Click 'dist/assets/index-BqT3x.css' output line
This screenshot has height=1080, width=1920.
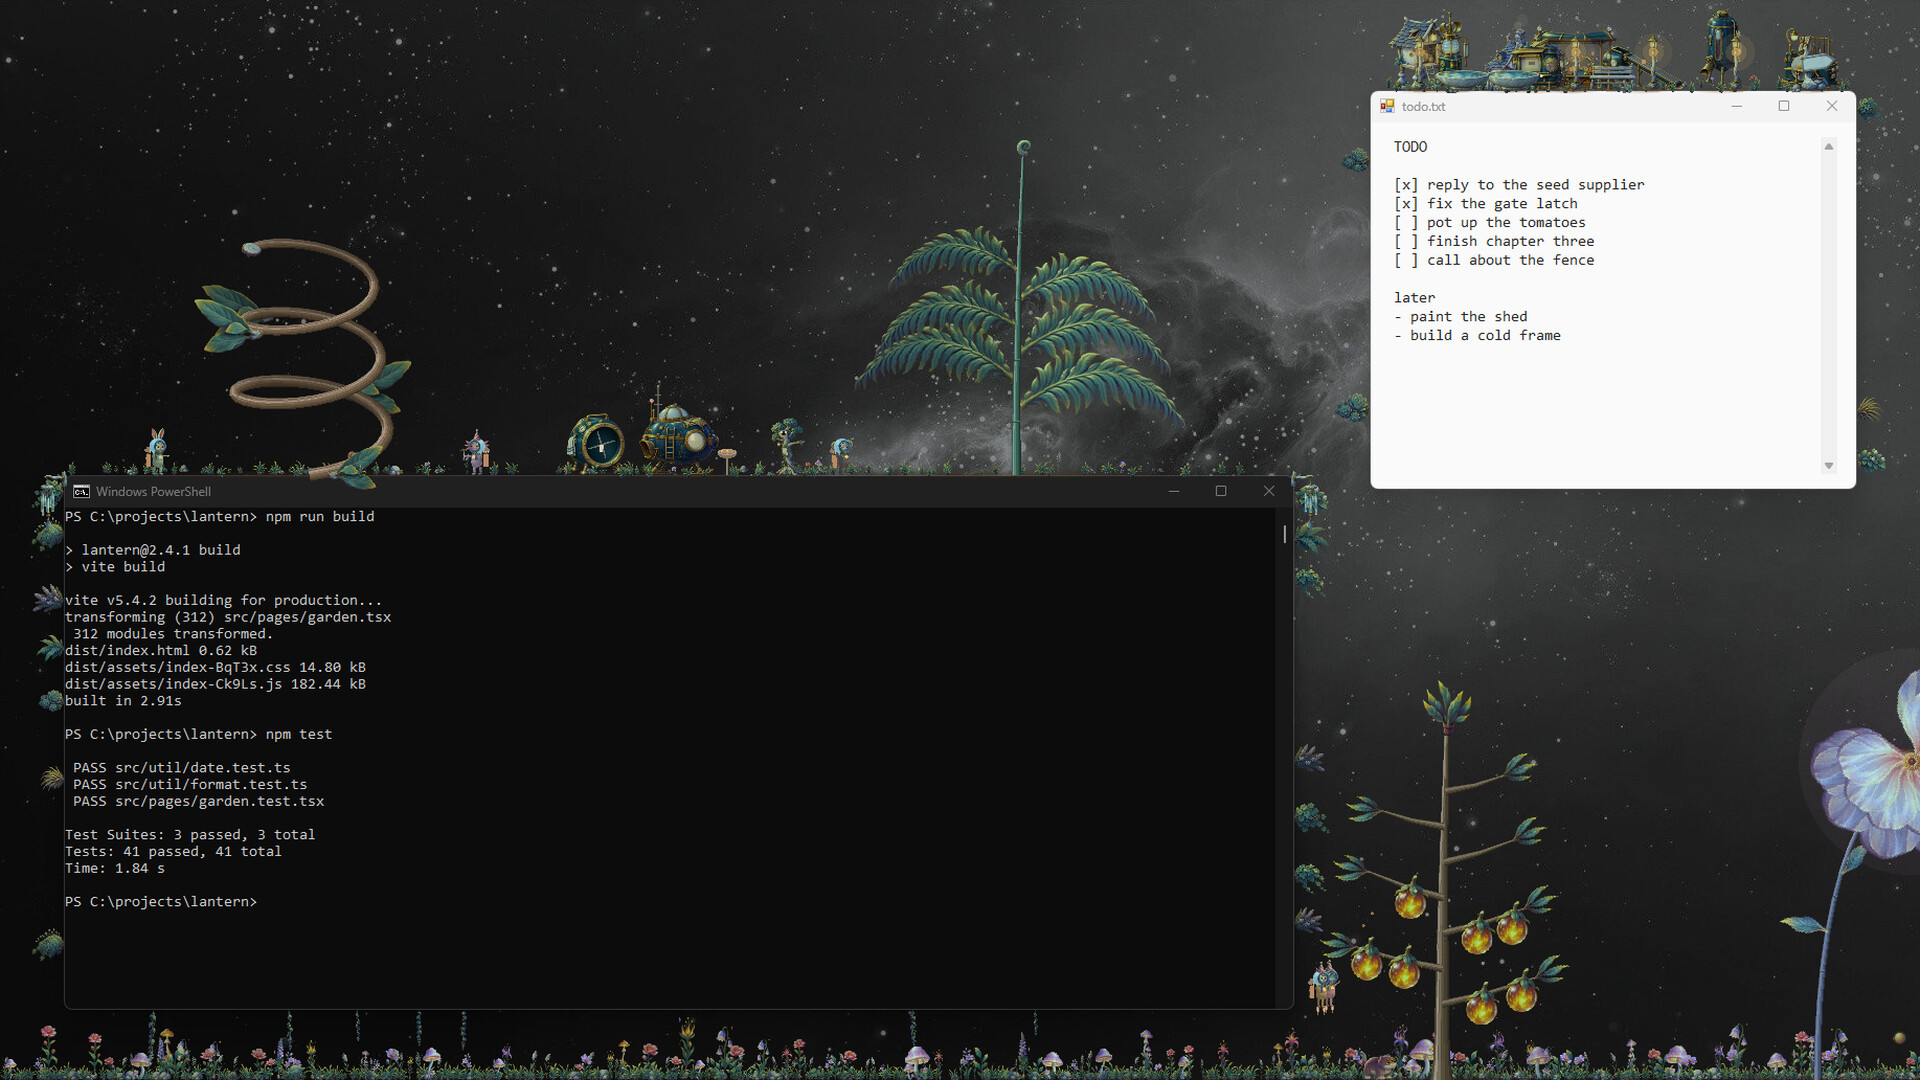[215, 668]
